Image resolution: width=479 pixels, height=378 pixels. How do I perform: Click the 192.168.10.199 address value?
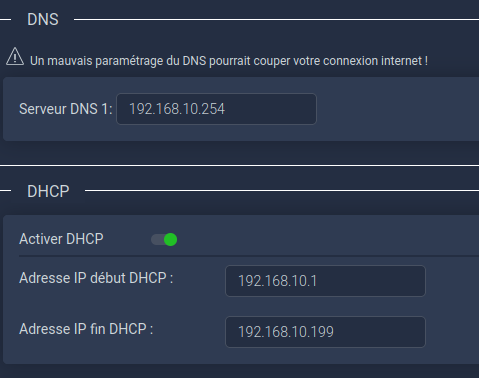286,332
